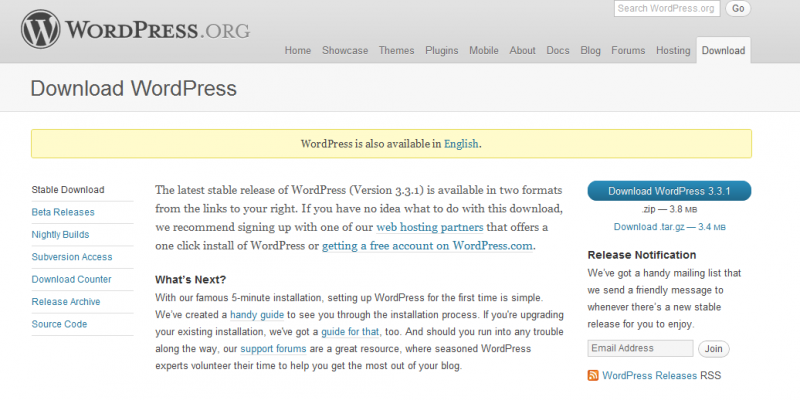
Task: Open the Mobile nav item
Action: (484, 51)
